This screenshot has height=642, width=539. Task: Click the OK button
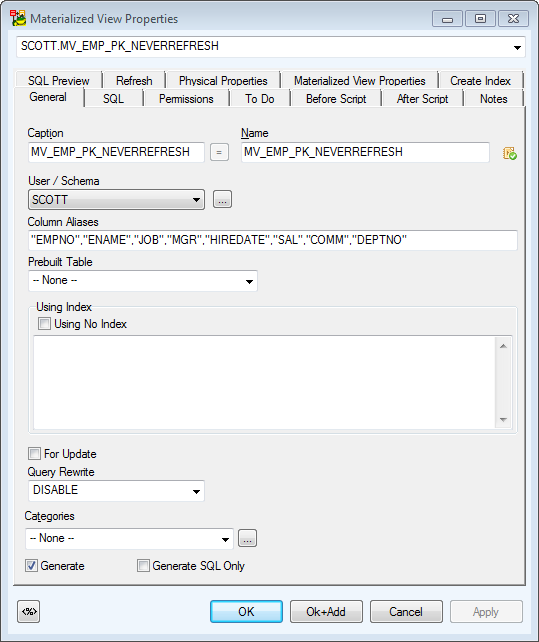tap(246, 612)
